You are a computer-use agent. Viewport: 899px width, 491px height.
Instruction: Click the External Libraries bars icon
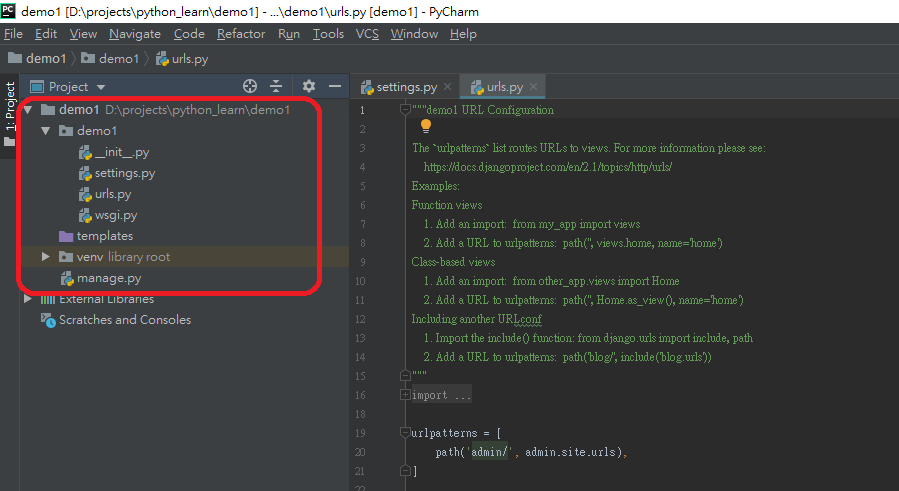tap(48, 299)
